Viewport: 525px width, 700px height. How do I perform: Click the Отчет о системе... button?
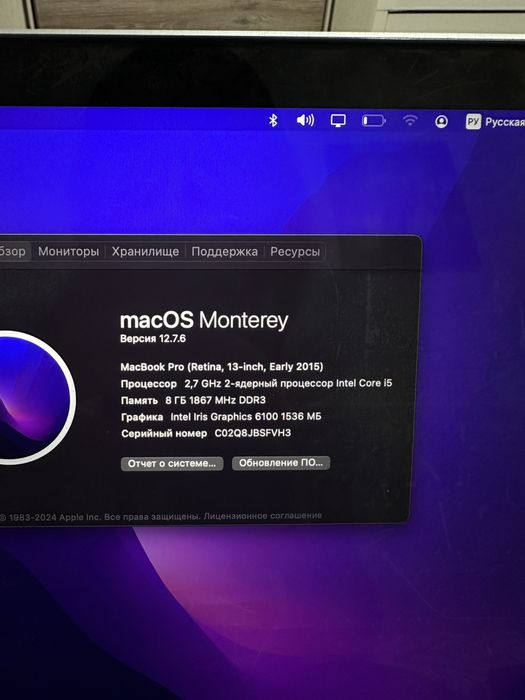[172, 463]
